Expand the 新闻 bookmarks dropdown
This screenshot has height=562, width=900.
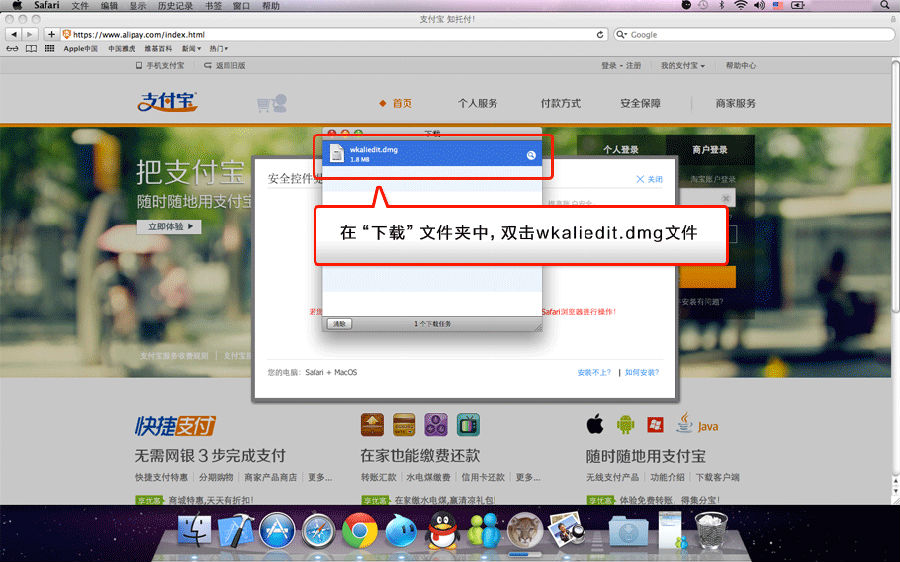point(191,49)
